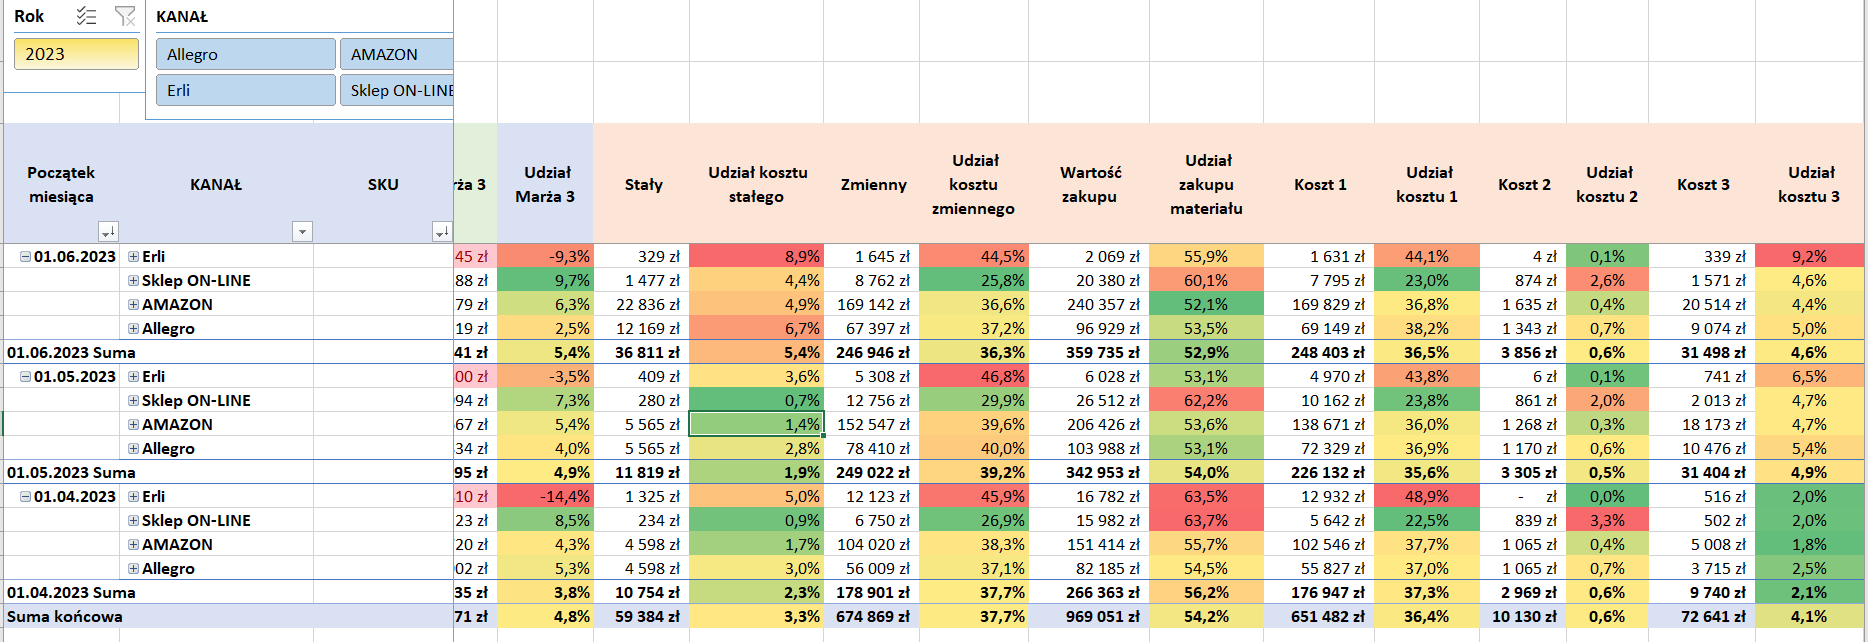Image resolution: width=1868 pixels, height=642 pixels.
Task: Open the KANAŁ column filter dropdown
Action: click(302, 232)
